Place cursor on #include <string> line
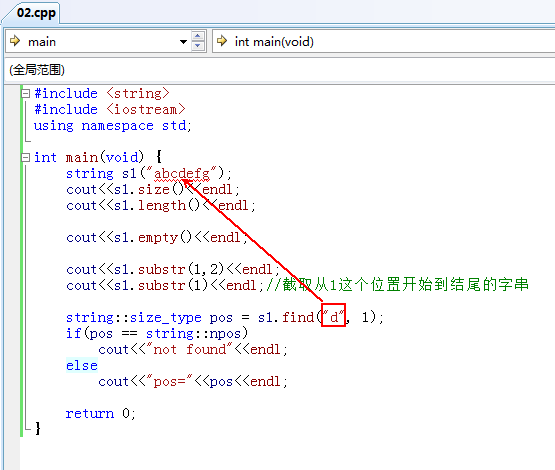Screen dimensions: 555x470 pyautogui.click(x=102, y=94)
